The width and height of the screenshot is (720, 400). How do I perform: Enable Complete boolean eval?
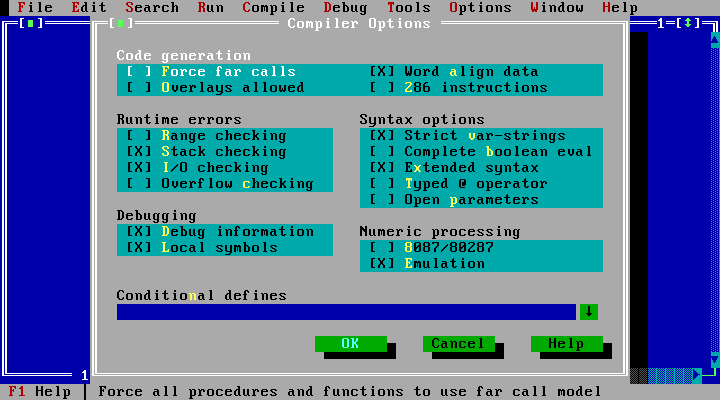(x=383, y=152)
